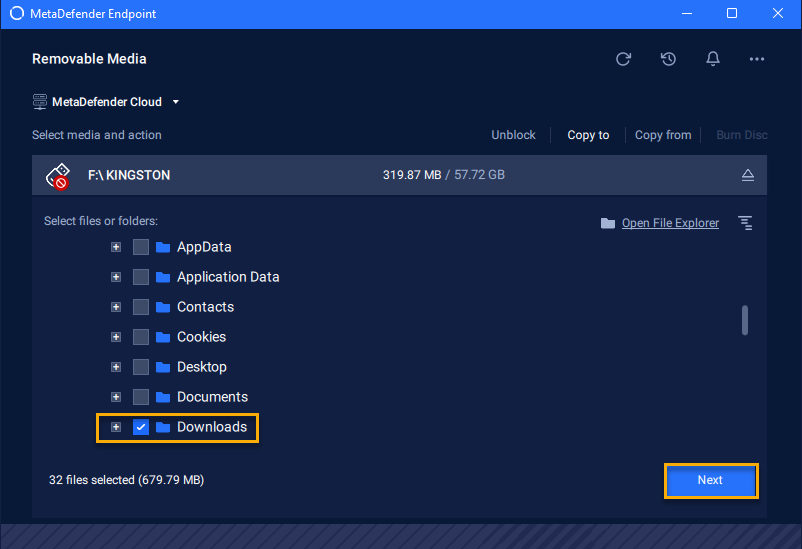Click the Cookies folder icon
The height and width of the screenshot is (549, 802).
(x=163, y=337)
